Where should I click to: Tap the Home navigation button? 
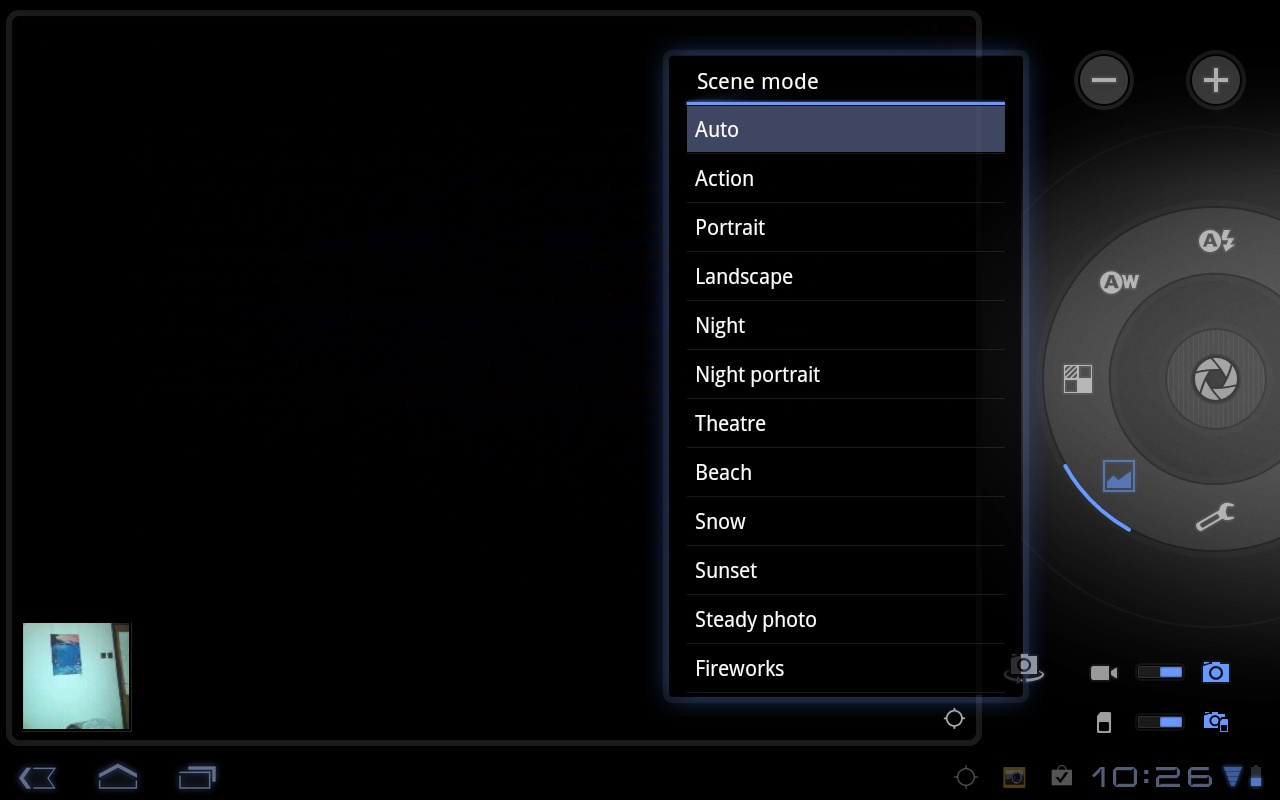[117, 776]
